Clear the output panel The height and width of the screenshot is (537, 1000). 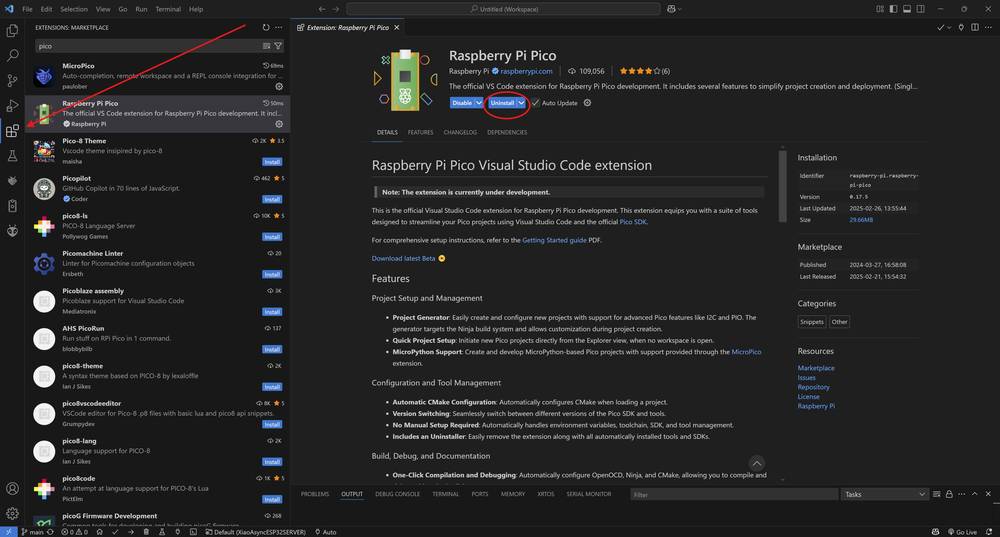click(x=936, y=494)
